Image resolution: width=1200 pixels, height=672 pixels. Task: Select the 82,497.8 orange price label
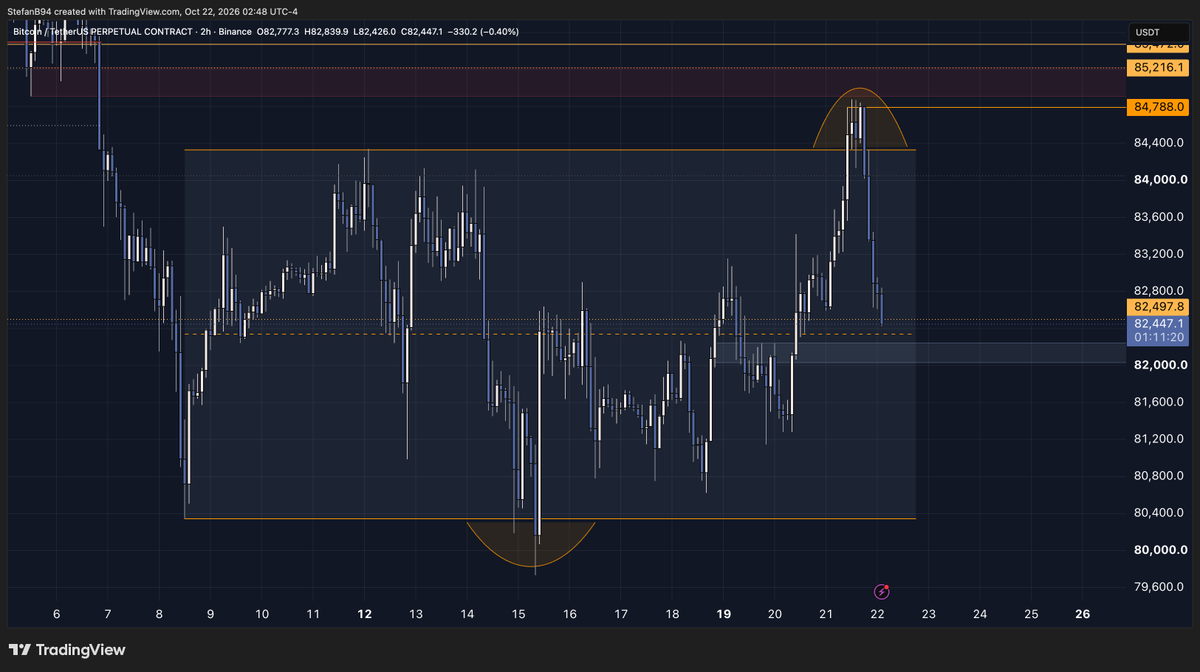pos(1160,306)
